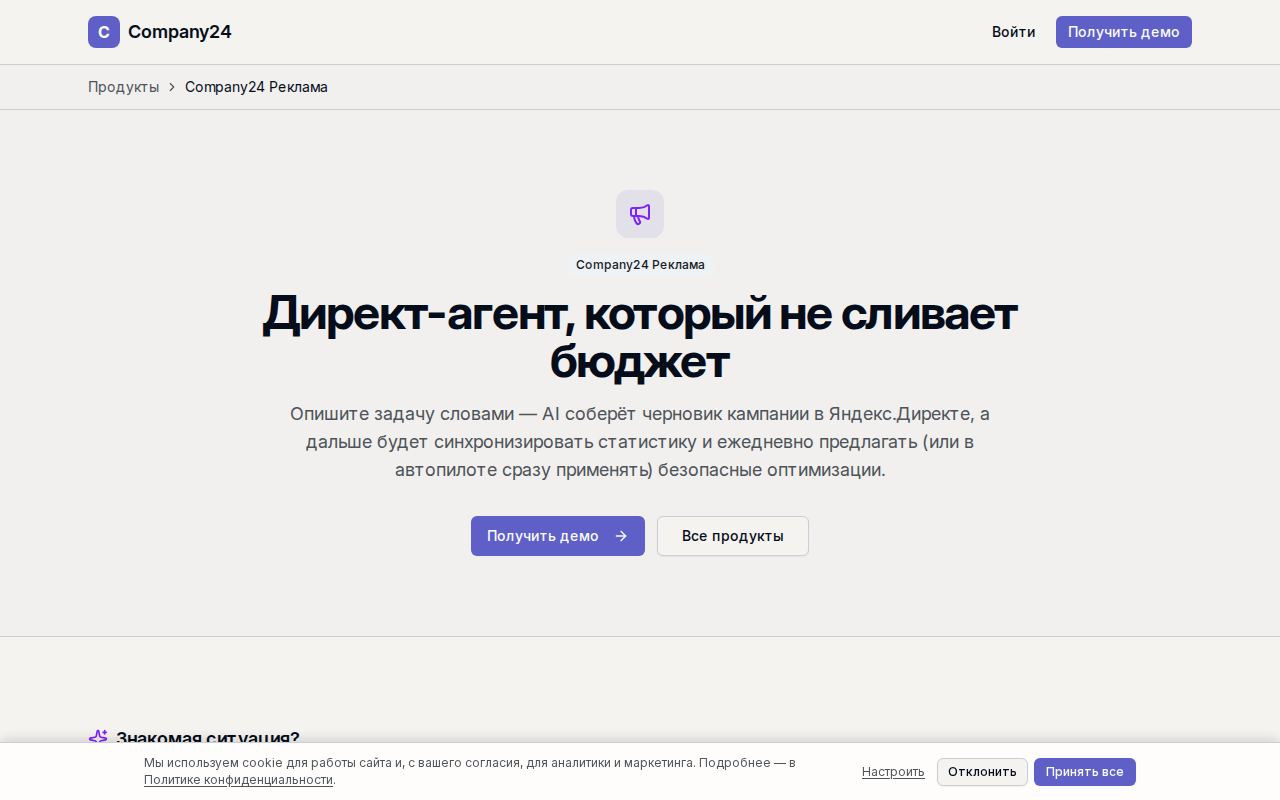Decline cookies with Отклонить button
This screenshot has height=800, width=1280.
[982, 772]
